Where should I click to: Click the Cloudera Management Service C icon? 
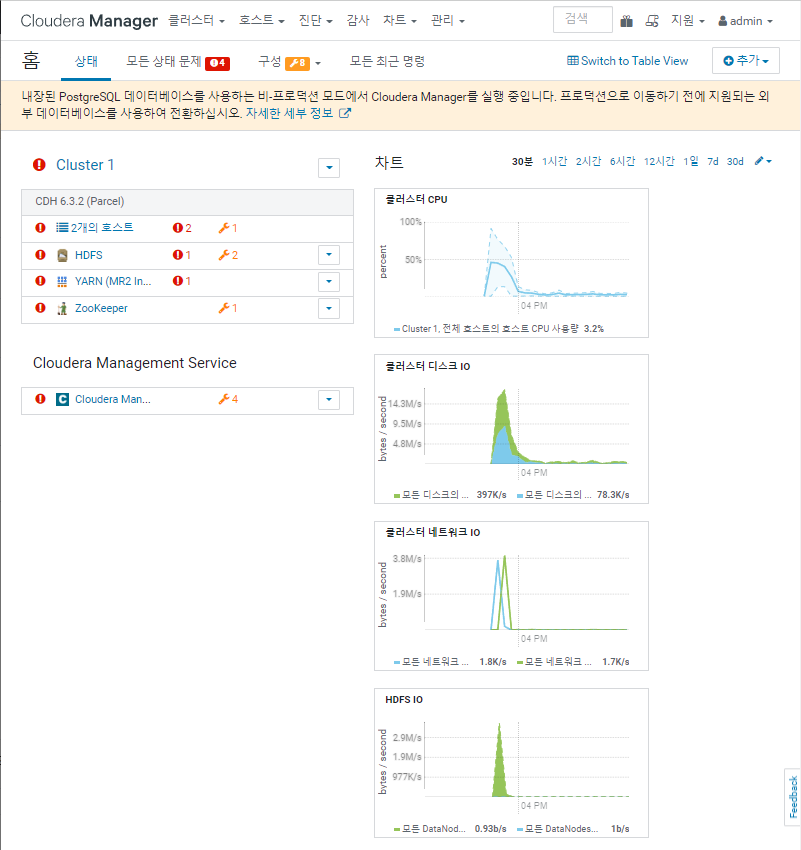click(x=62, y=400)
